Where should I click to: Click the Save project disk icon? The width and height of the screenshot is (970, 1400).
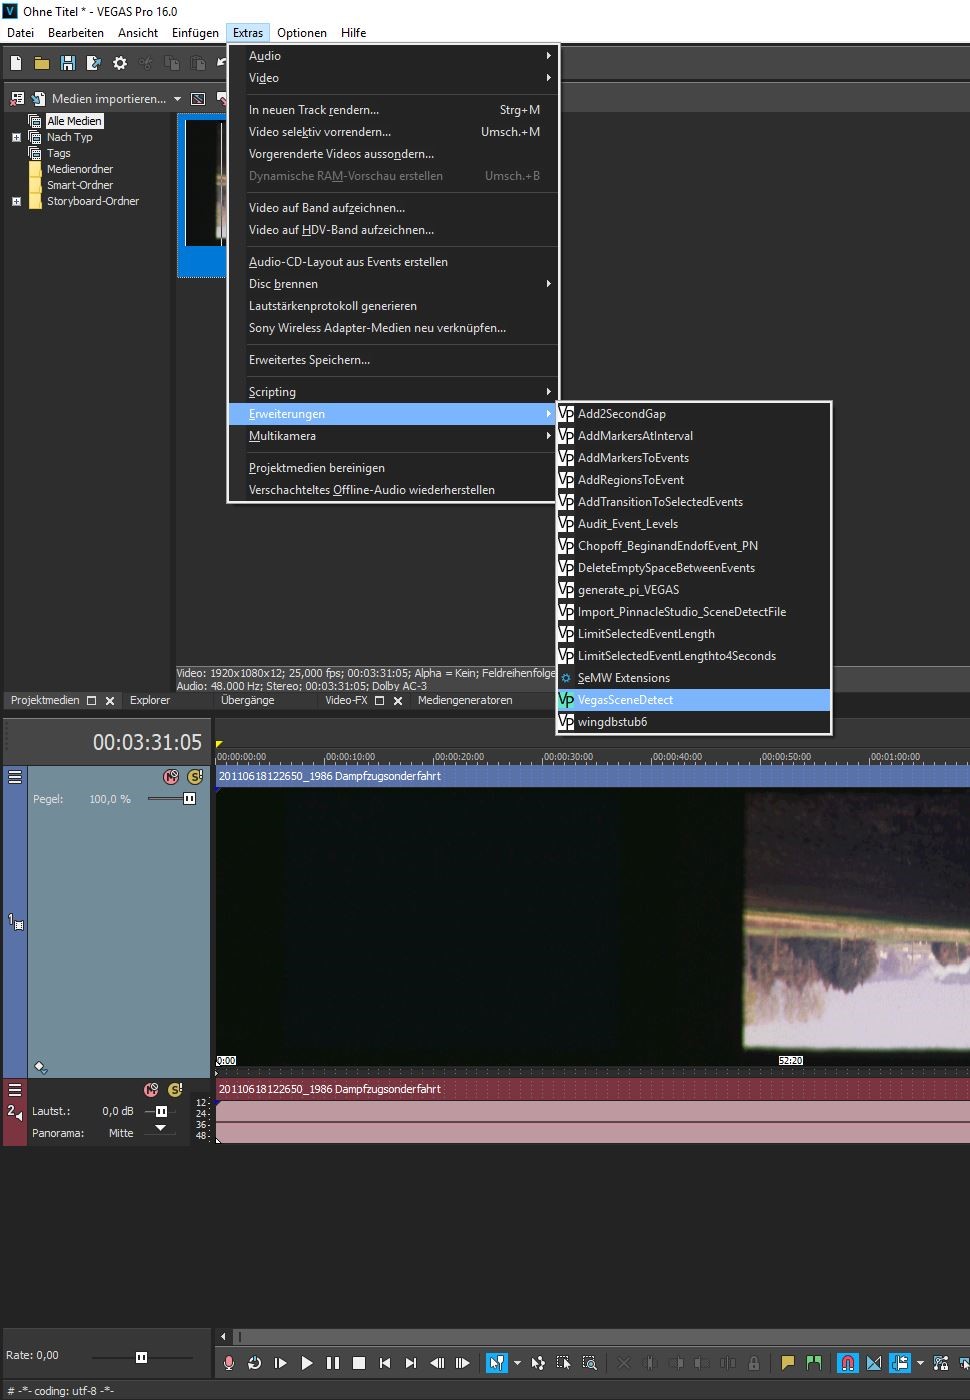point(68,63)
